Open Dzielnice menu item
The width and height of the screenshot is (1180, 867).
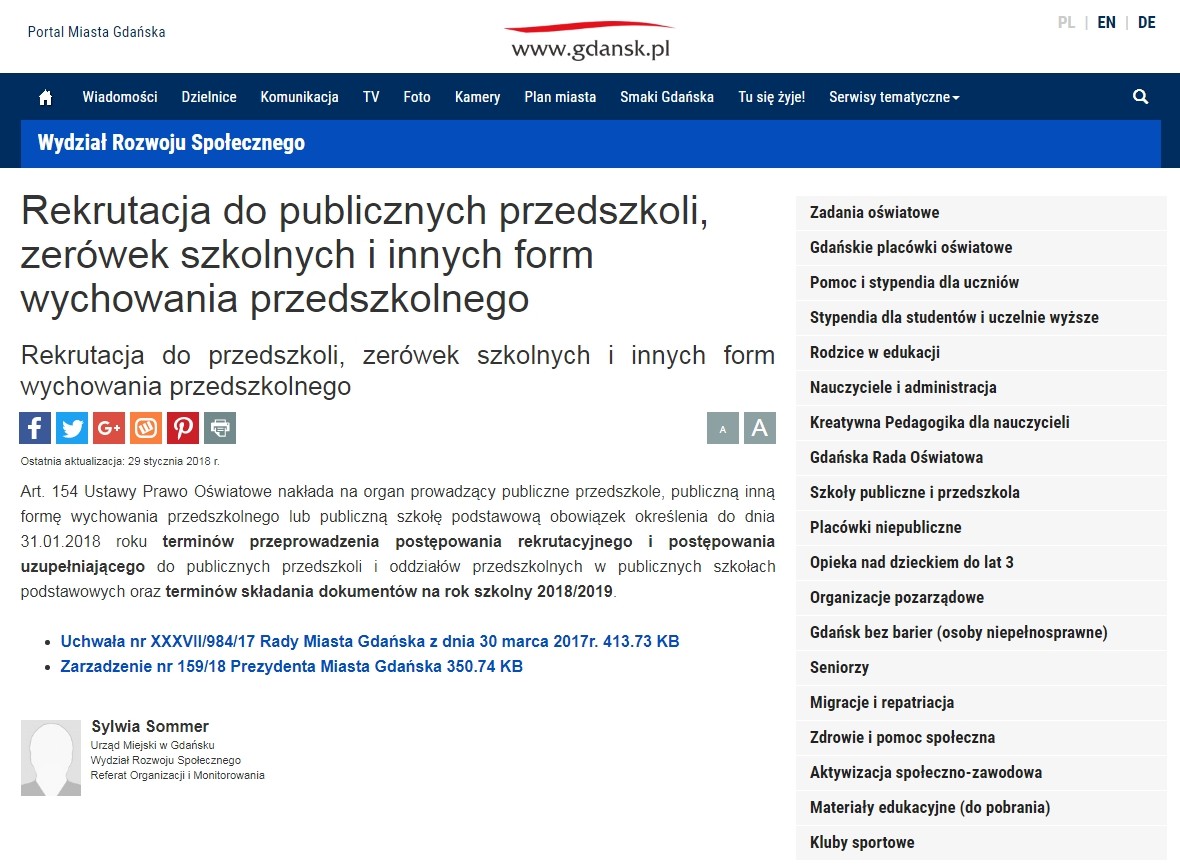208,97
